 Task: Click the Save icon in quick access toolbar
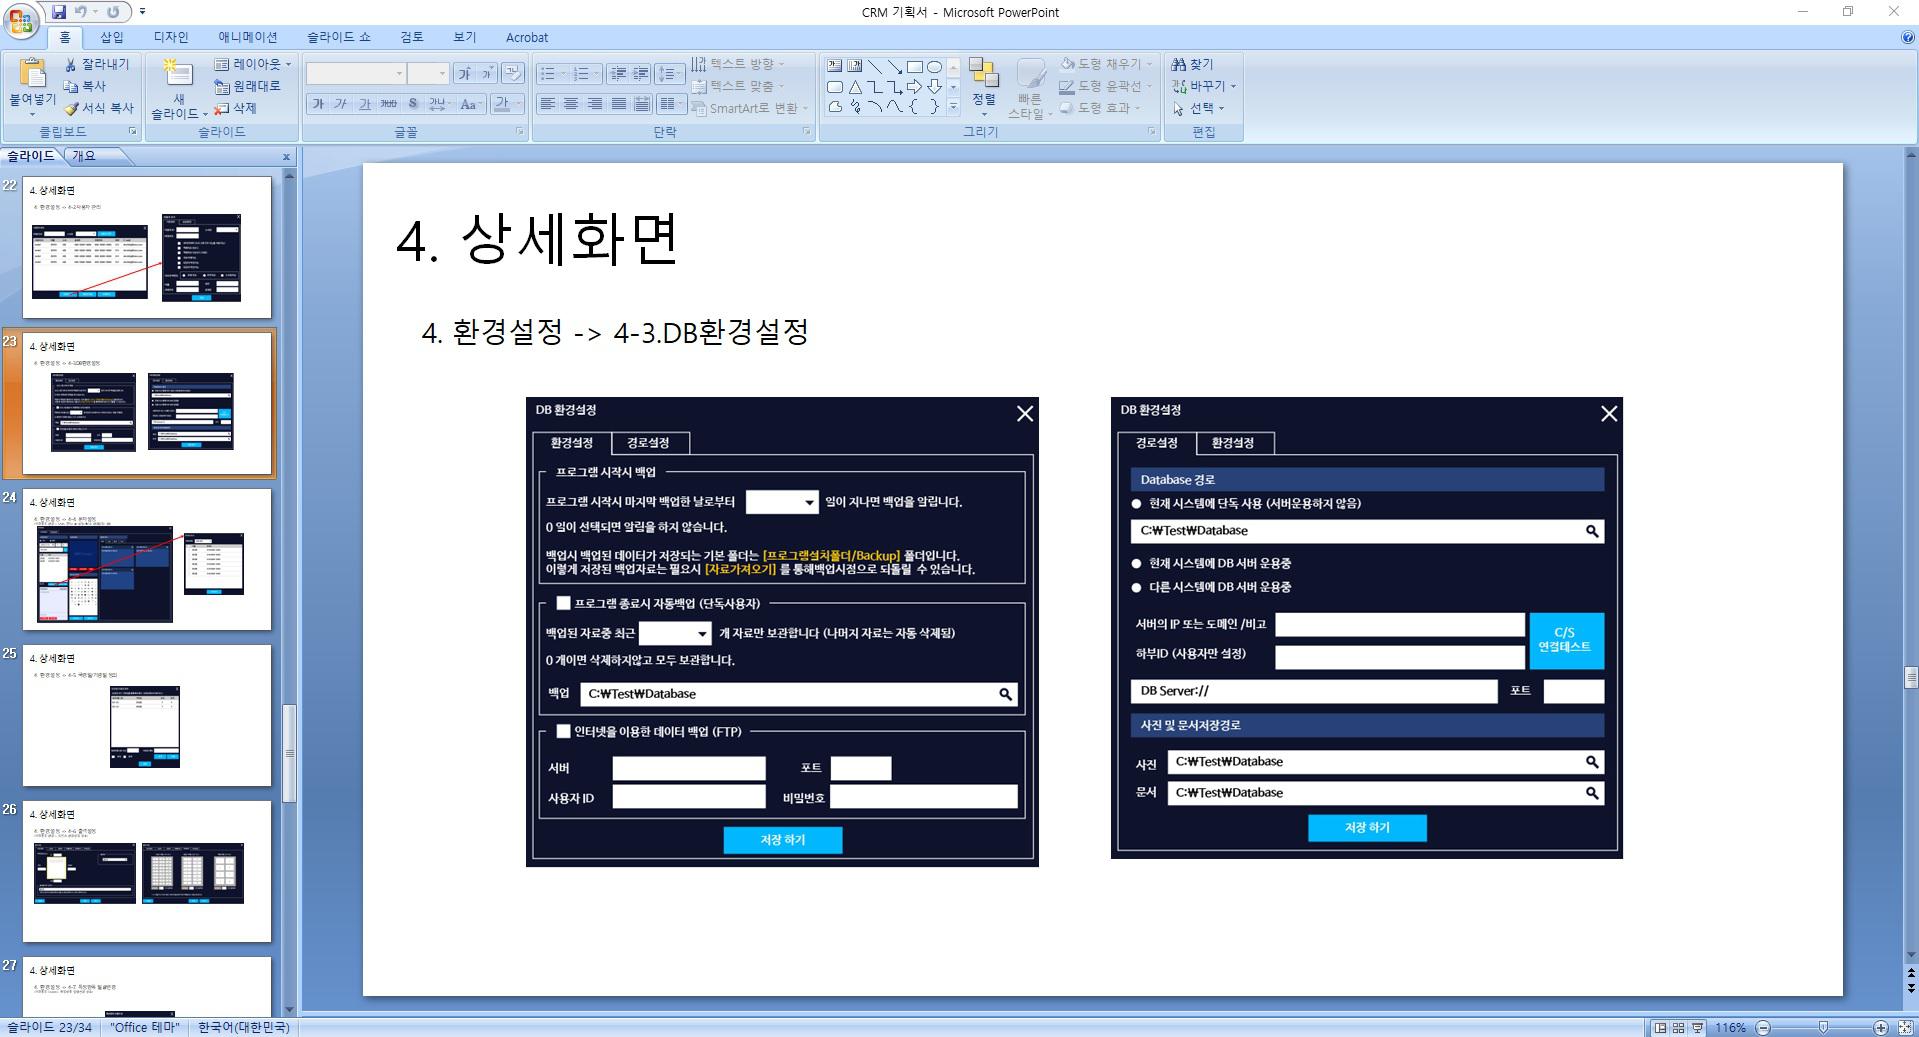coord(59,12)
